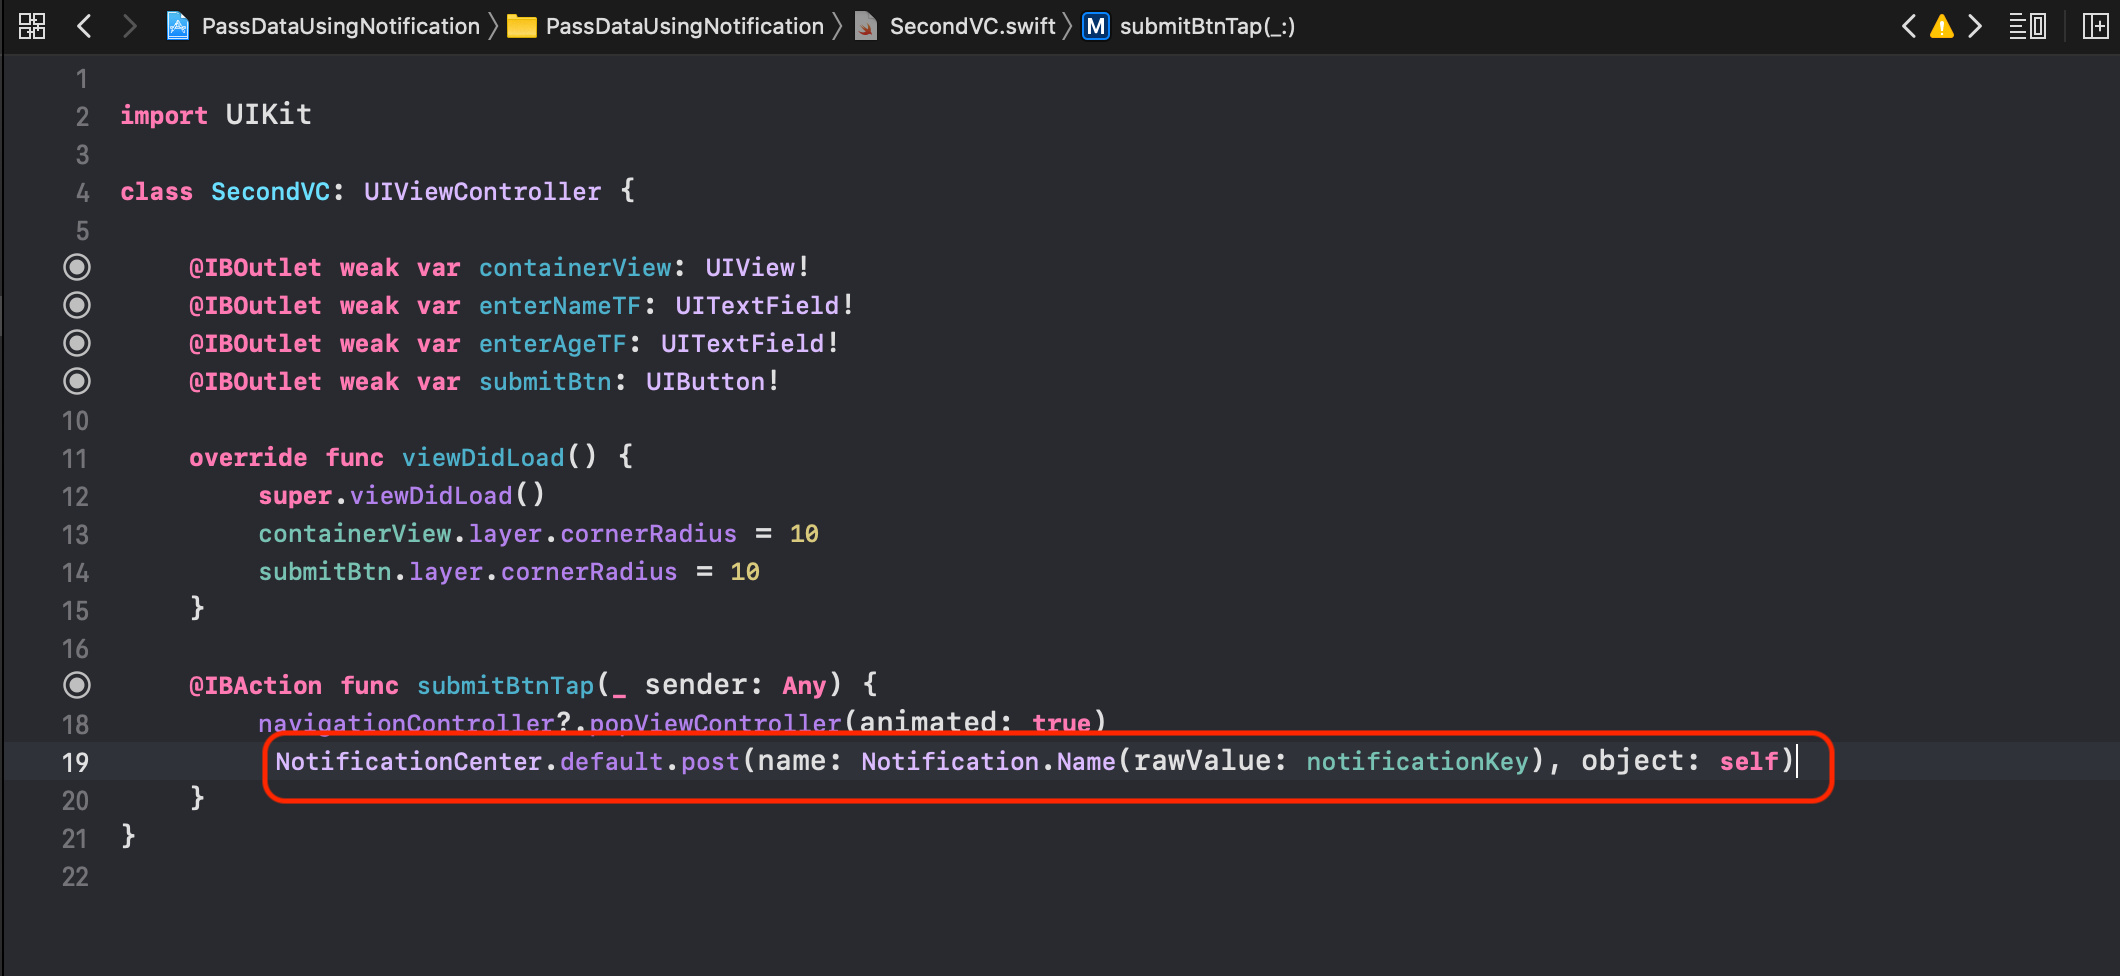This screenshot has width=2120, height=976.
Task: Open the chevron before submitBtnTap breadcrumb
Action: [x=1068, y=26]
